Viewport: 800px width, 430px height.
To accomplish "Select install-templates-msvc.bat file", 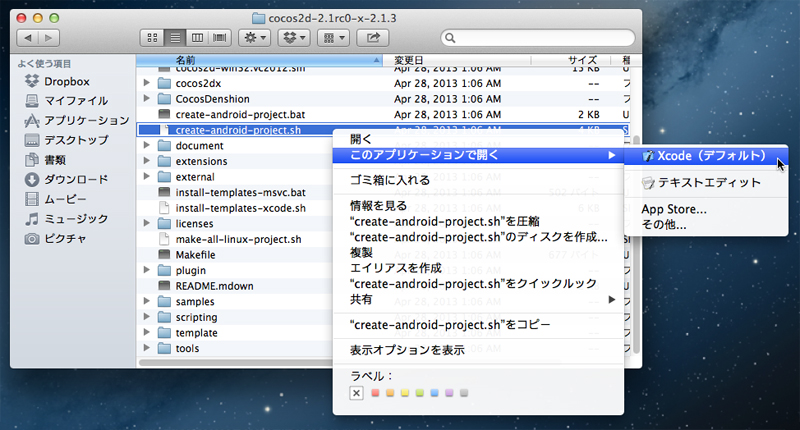I will pos(240,192).
